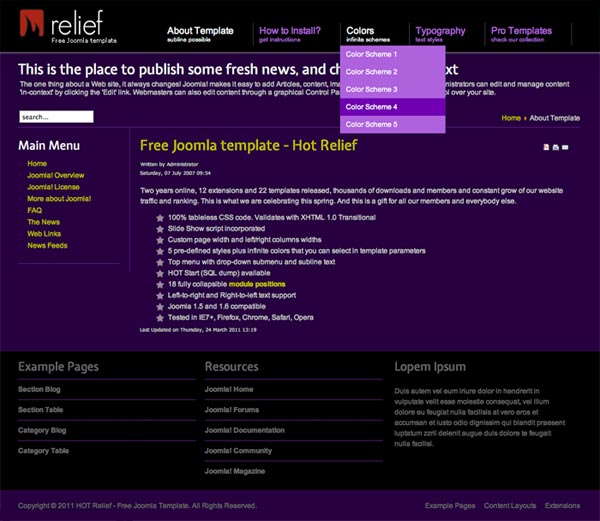
Task: Click About Template breadcrumb text
Action: [554, 118]
